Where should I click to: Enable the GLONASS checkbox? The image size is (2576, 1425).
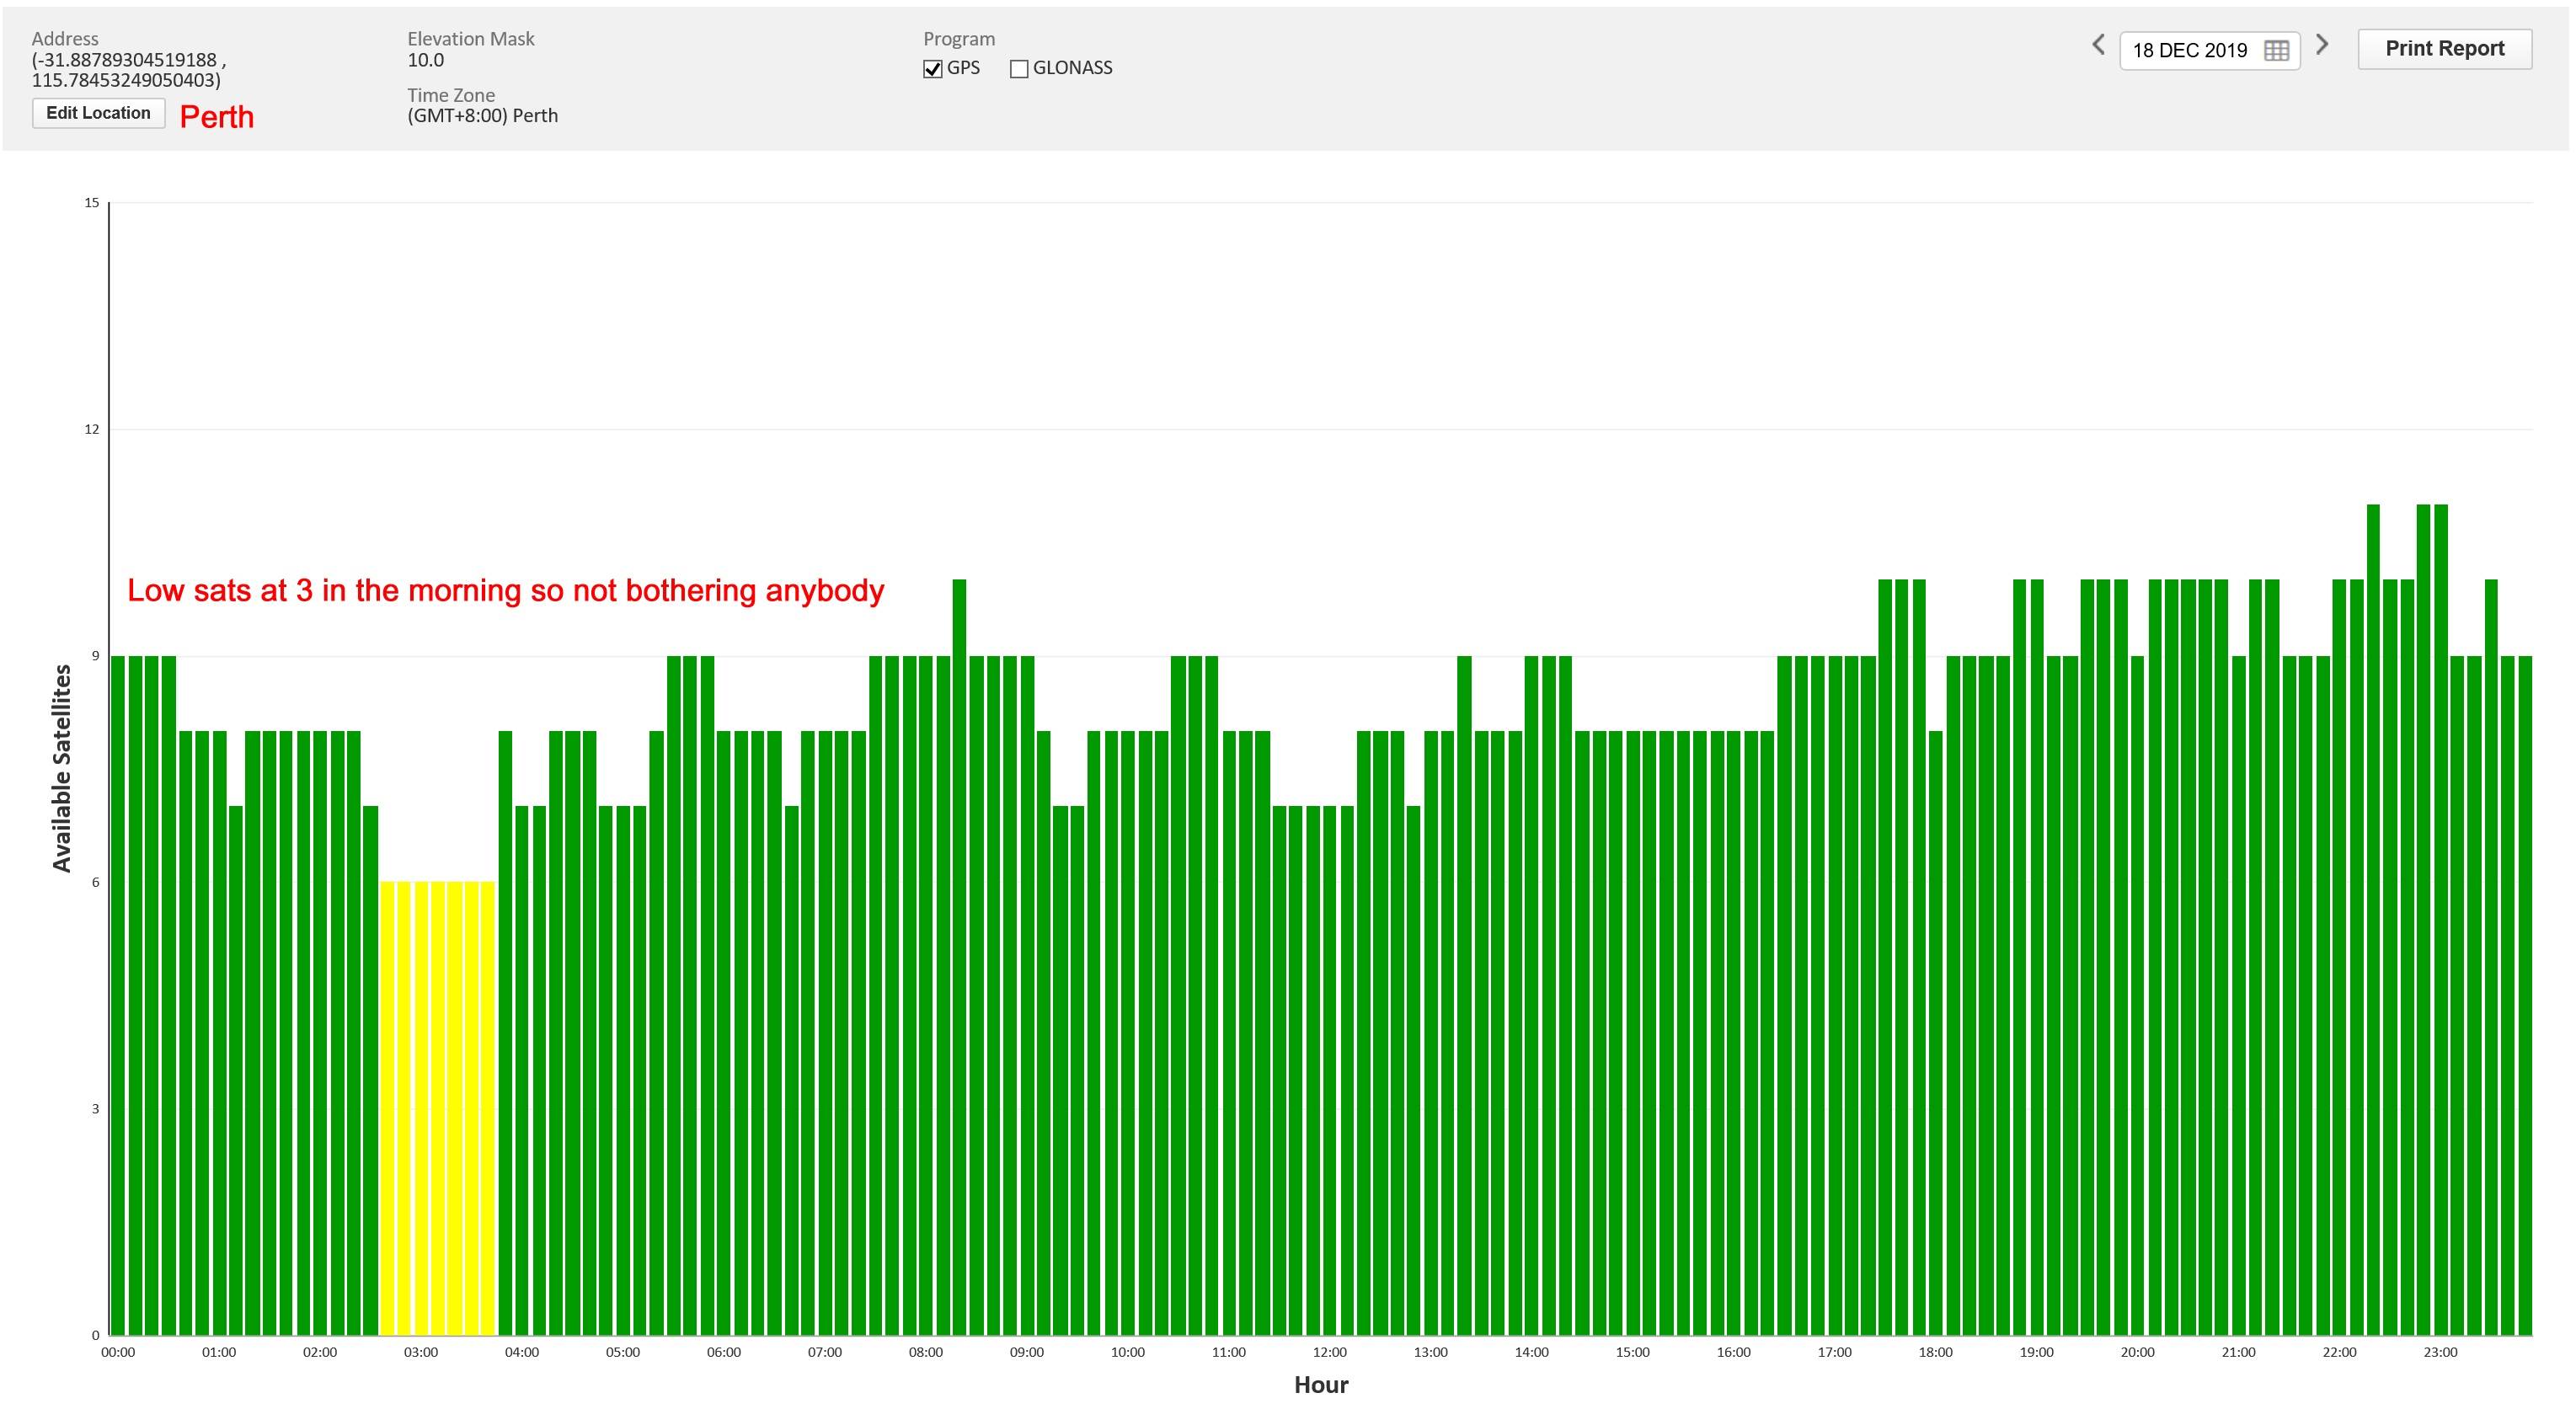[x=1018, y=69]
